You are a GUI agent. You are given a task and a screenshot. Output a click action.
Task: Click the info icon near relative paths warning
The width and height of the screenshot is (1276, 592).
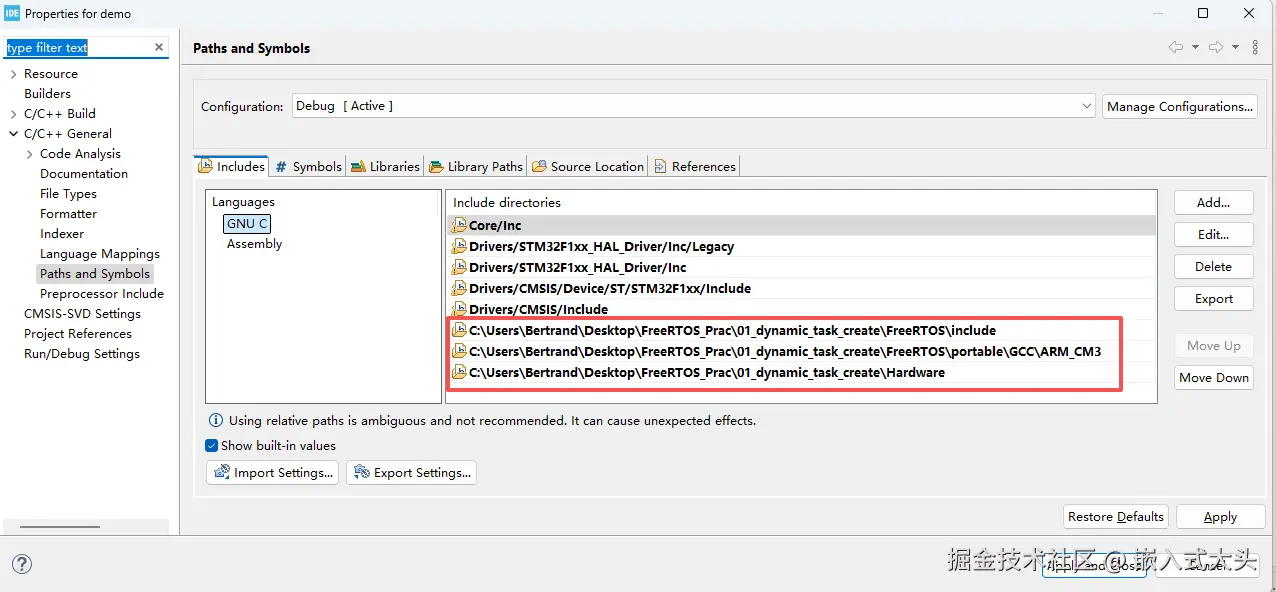tap(215, 421)
